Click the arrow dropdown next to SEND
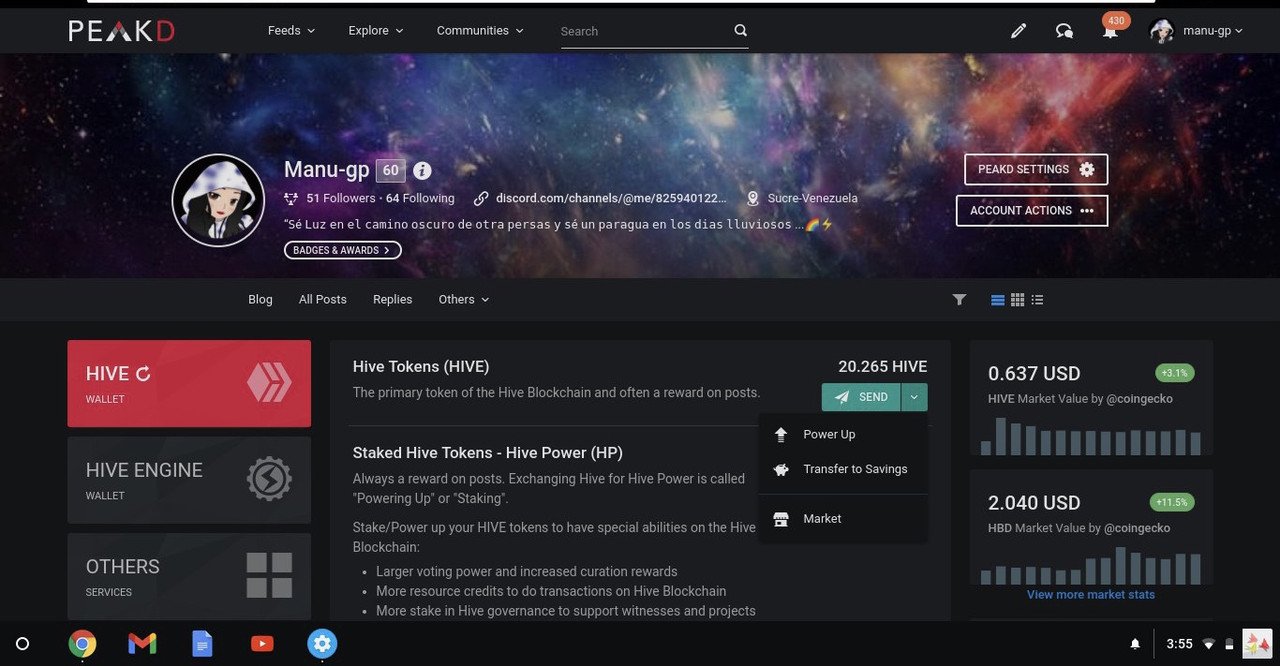Viewport: 1280px width, 666px height. (x=914, y=397)
